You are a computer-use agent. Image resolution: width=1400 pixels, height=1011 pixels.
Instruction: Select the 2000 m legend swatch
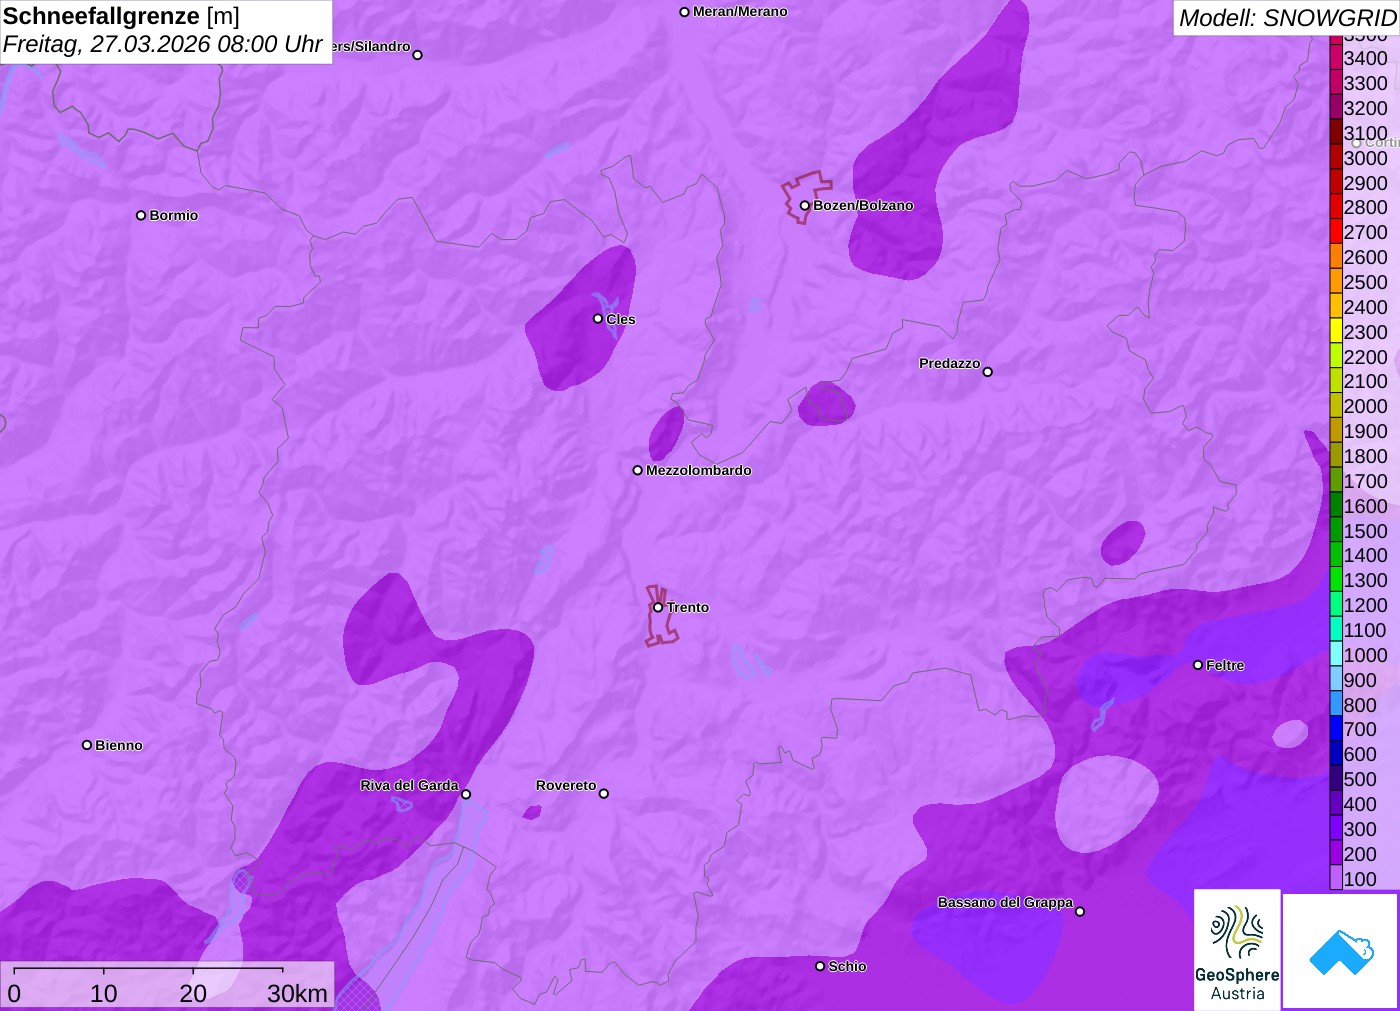click(1336, 406)
